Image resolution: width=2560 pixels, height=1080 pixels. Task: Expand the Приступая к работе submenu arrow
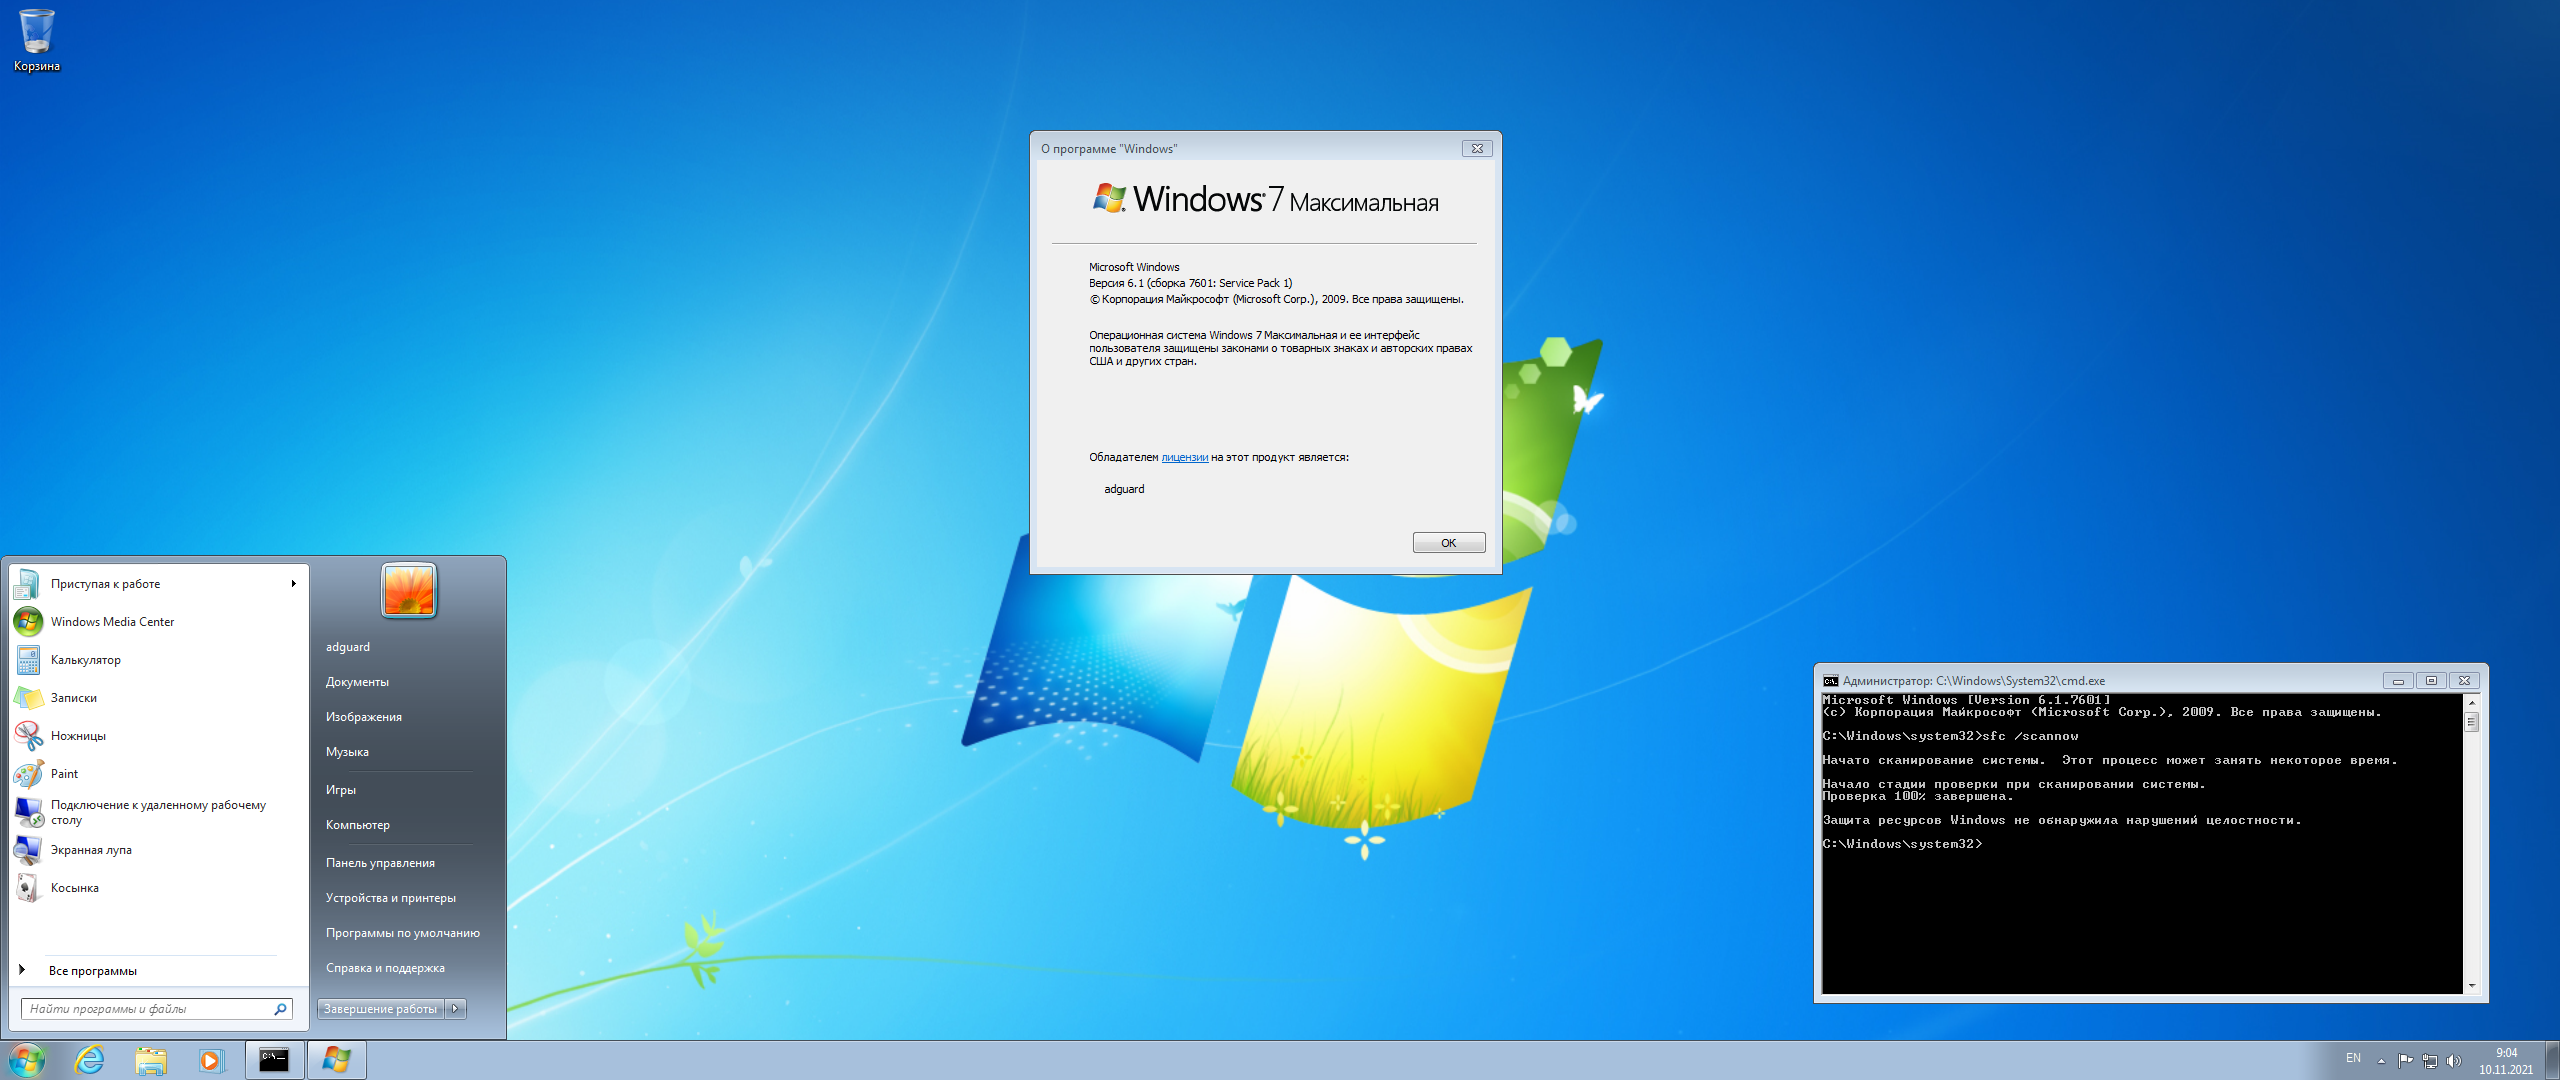[x=293, y=584]
